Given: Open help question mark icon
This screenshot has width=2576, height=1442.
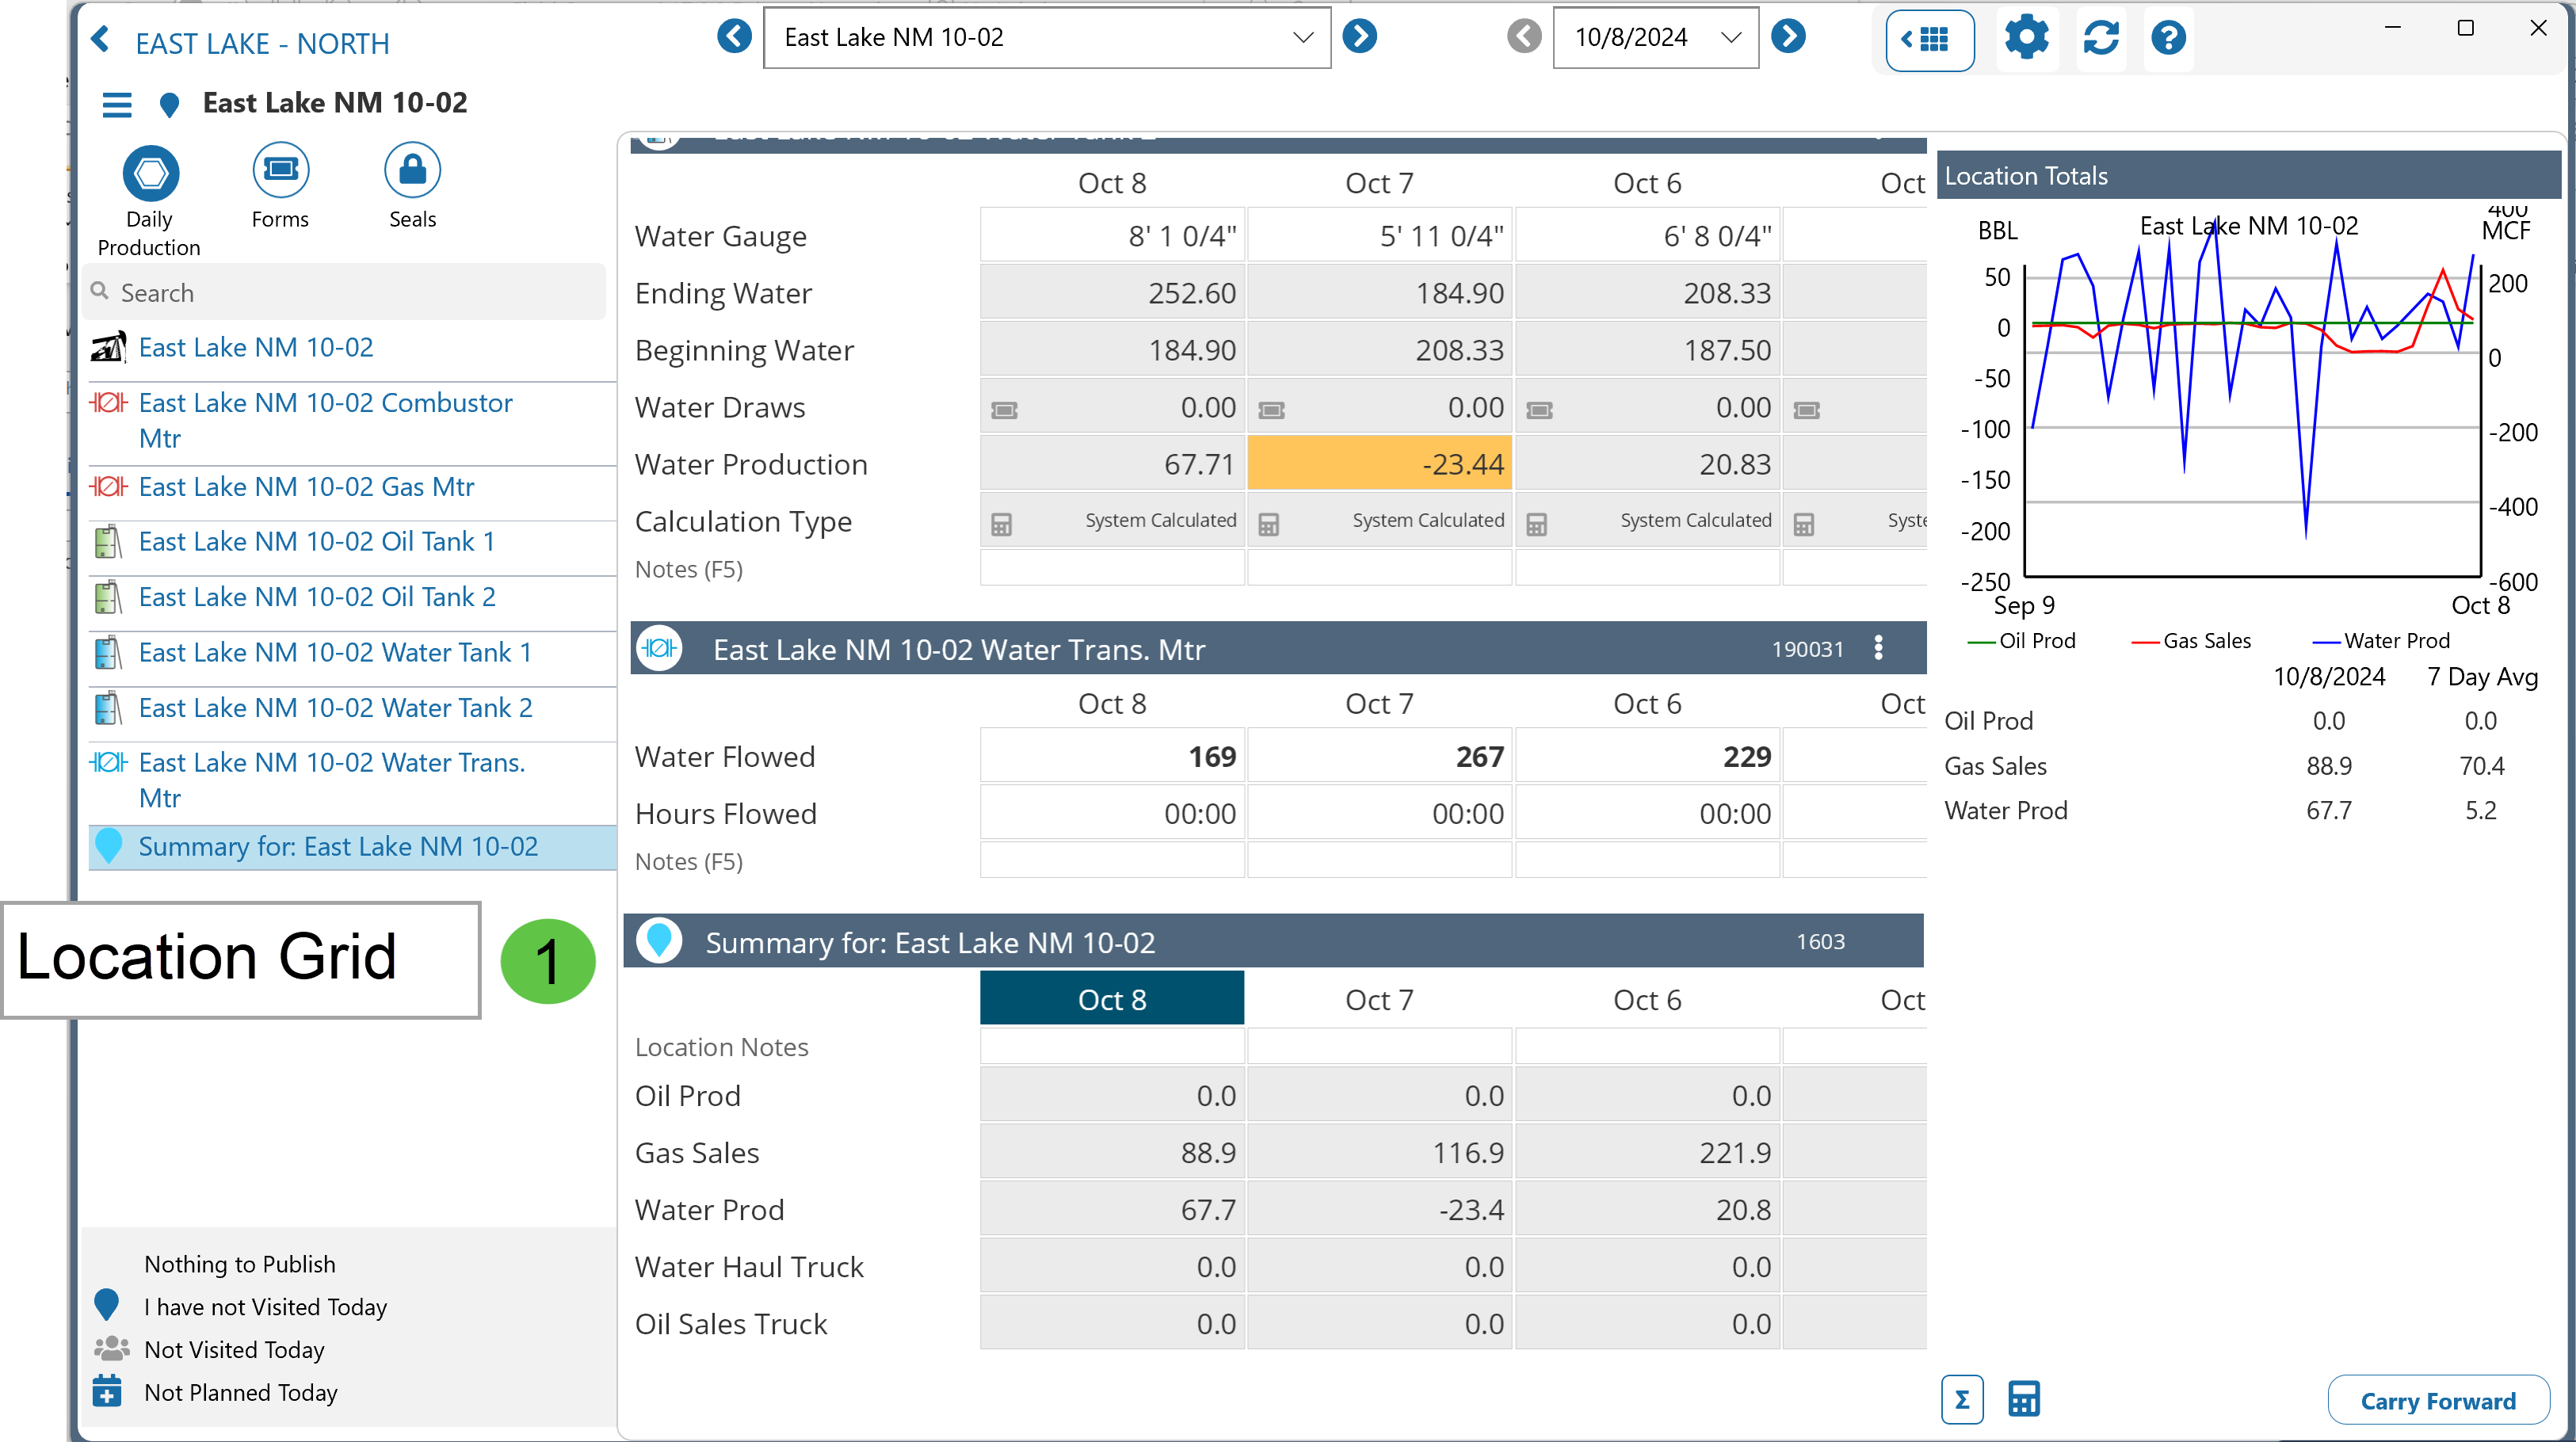Looking at the screenshot, I should click(2168, 38).
